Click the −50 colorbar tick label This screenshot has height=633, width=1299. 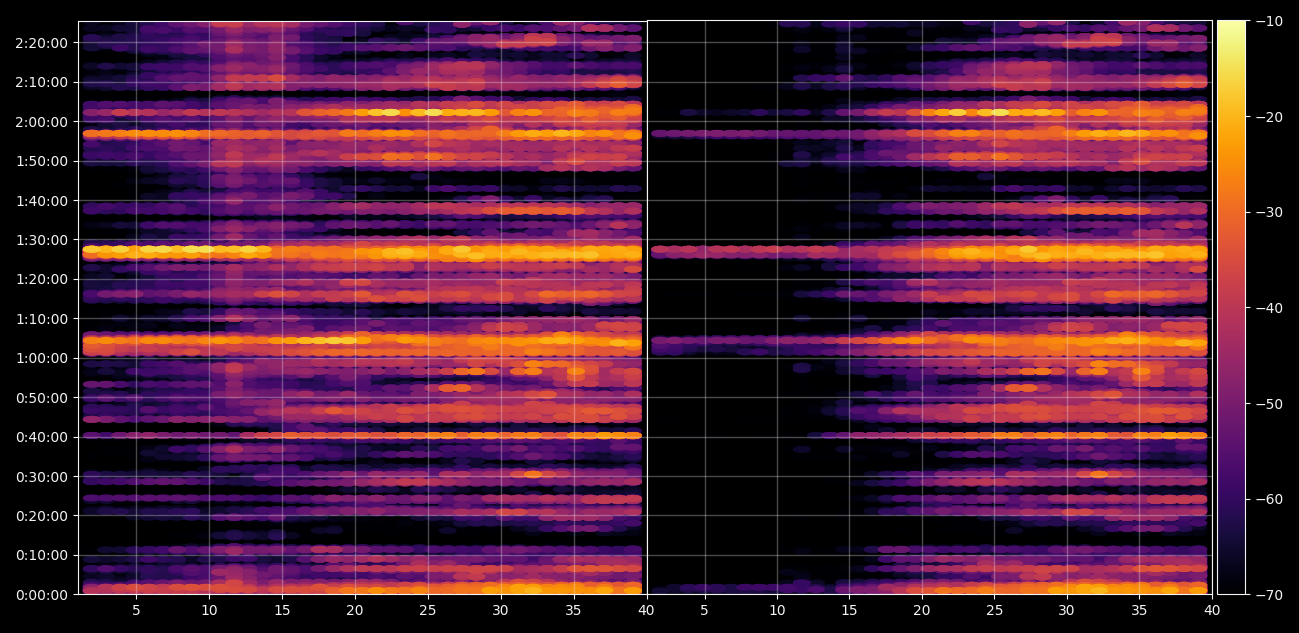tap(1269, 404)
